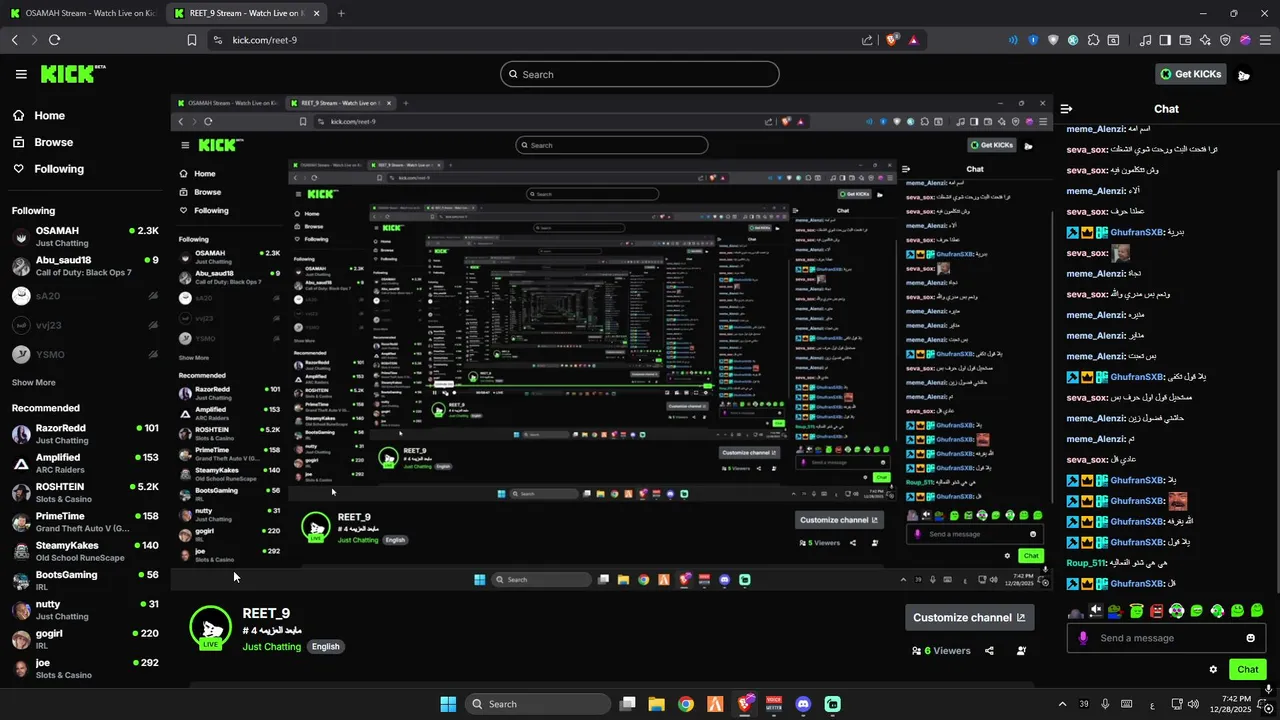Screen dimensions: 1280x720
Task: Toggle the Kick sidebar hamburger menu
Action: coord(21,74)
